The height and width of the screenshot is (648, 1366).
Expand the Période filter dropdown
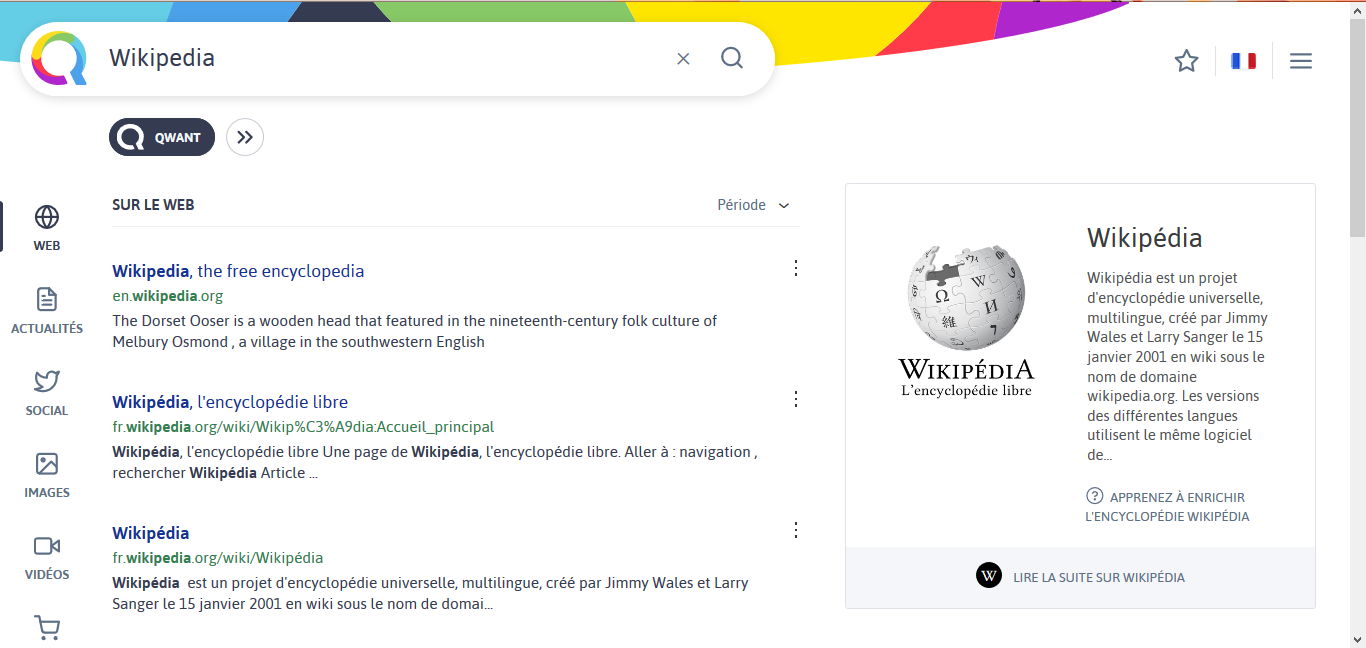pos(753,205)
